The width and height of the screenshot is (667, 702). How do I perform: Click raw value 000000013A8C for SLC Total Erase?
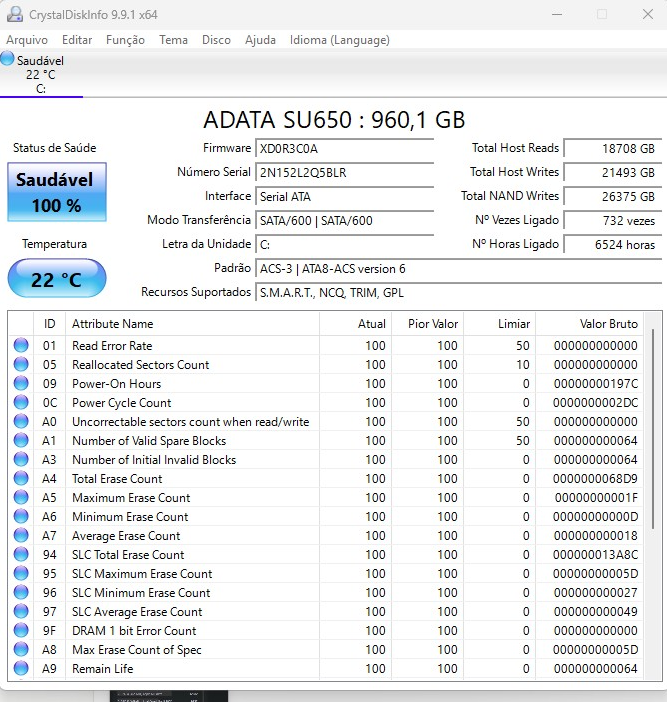(x=595, y=555)
